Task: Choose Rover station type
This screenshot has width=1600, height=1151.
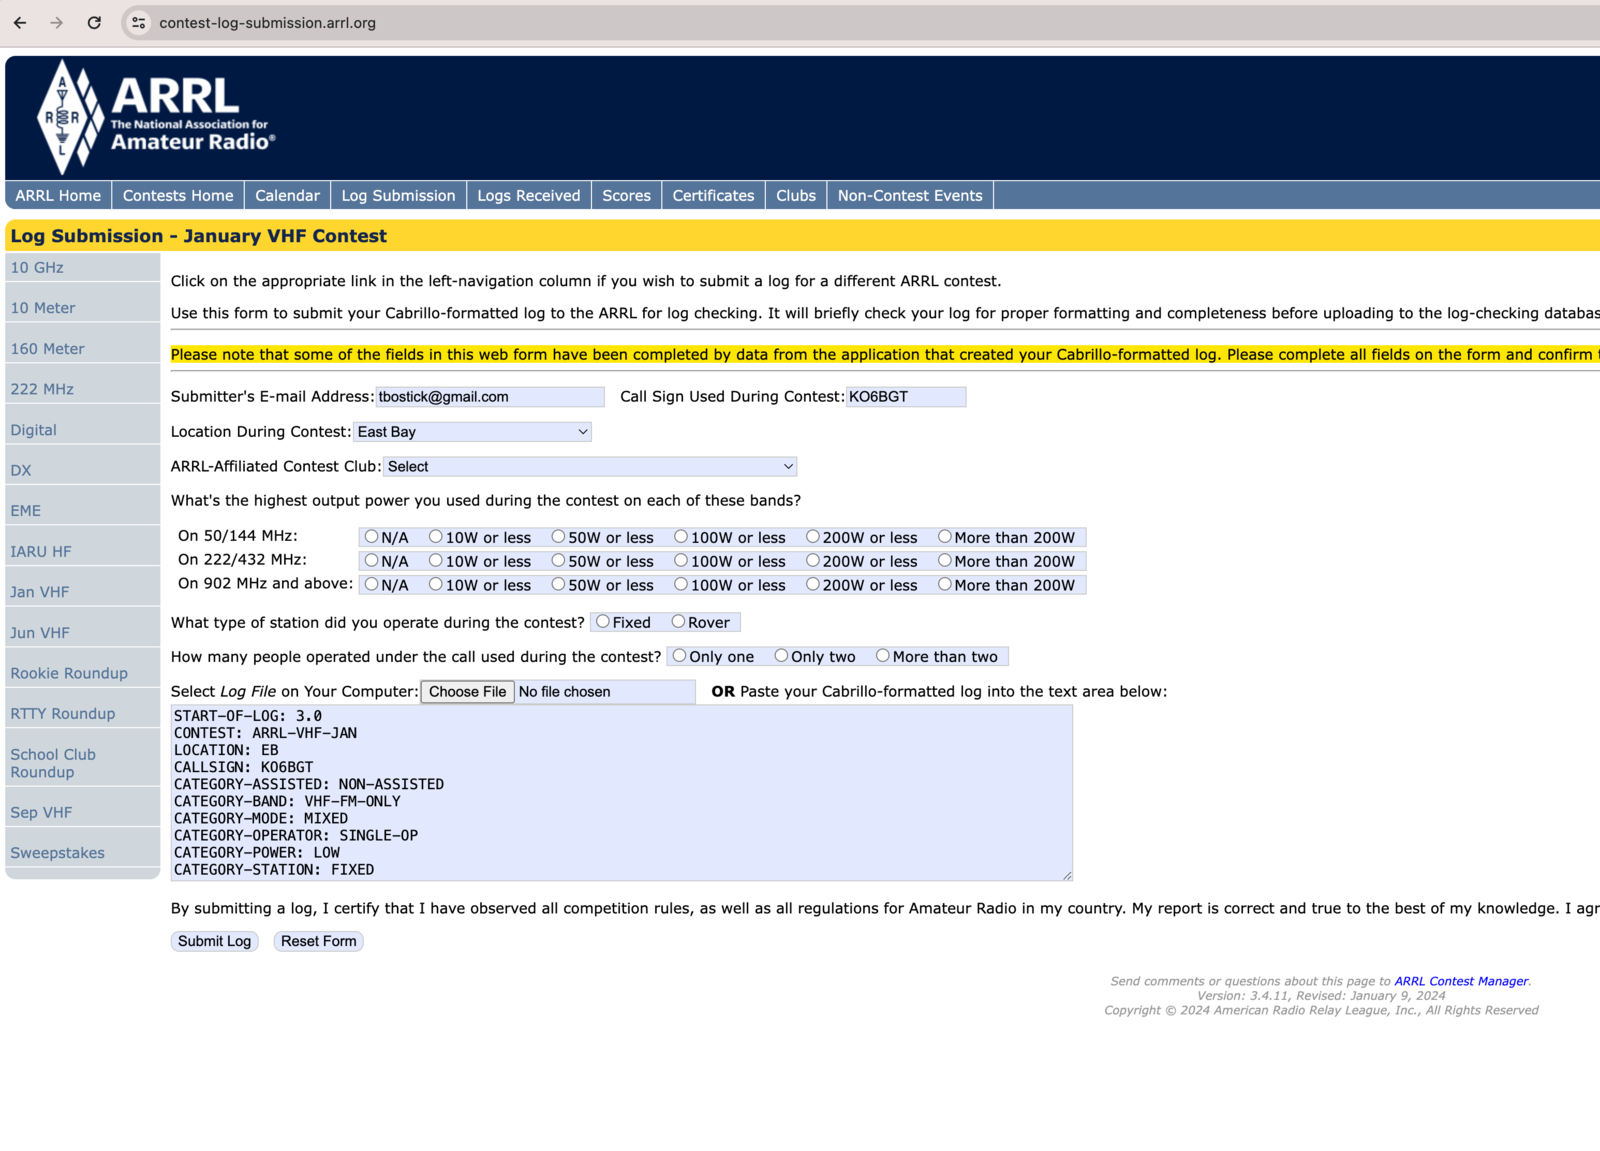Action: pyautogui.click(x=679, y=621)
